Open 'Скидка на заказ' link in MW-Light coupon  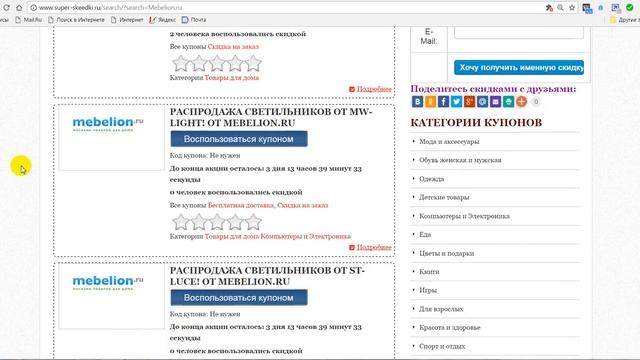pos(302,205)
